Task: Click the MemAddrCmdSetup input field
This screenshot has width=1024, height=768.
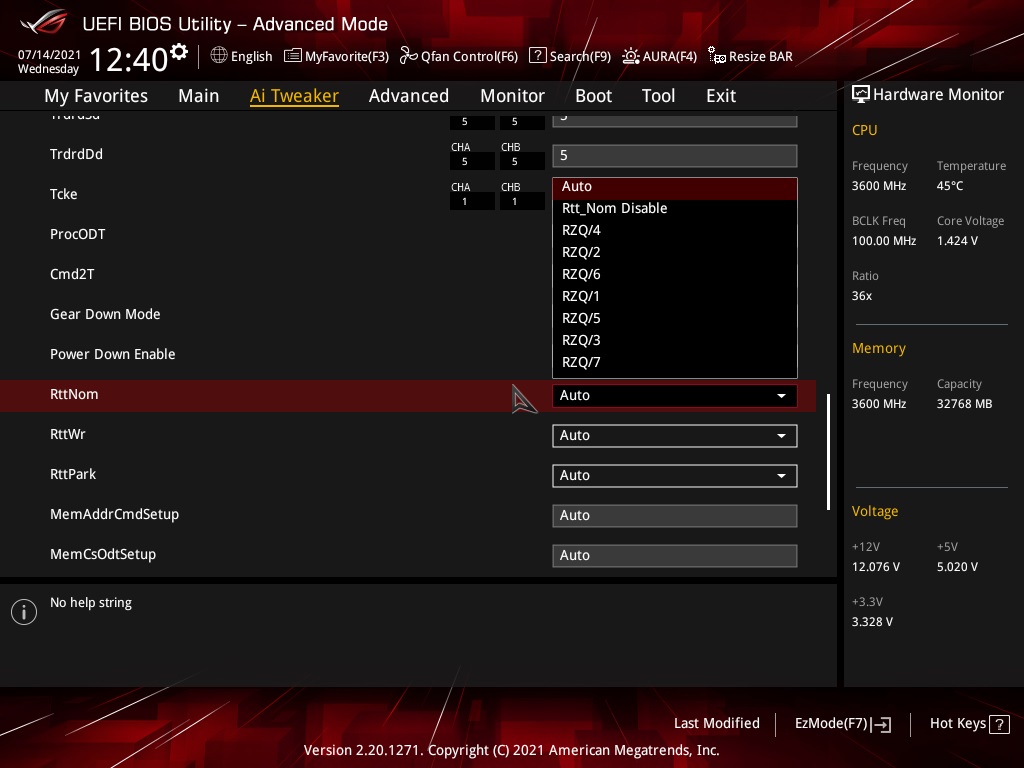Action: pos(675,515)
